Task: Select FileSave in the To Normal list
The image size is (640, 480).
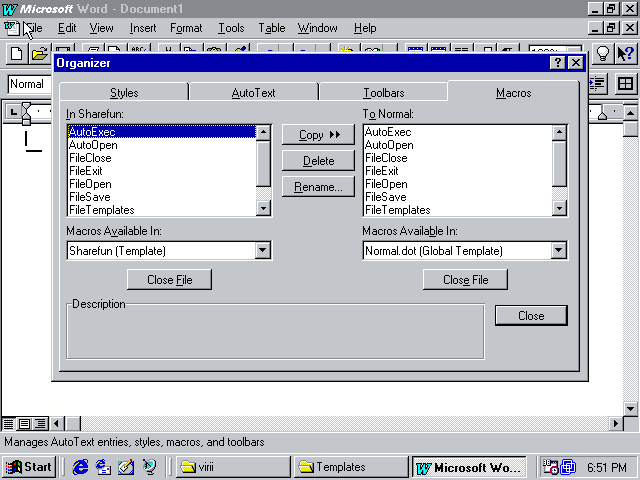Action: click(x=458, y=197)
